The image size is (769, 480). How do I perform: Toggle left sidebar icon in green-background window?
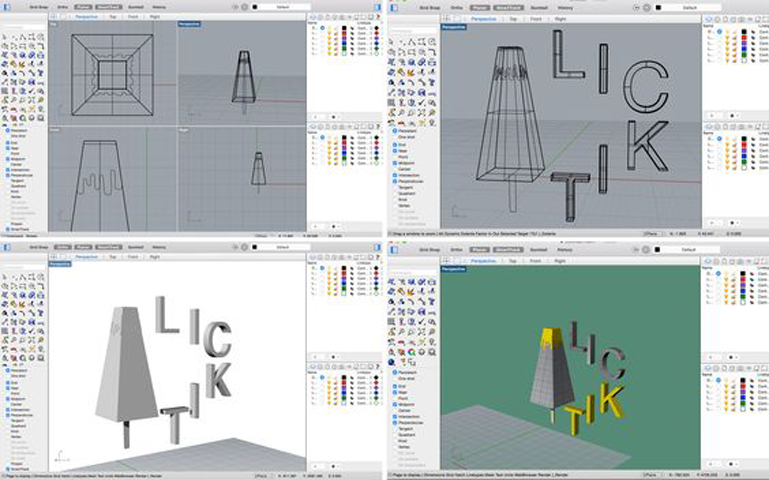pyautogui.click(x=394, y=250)
